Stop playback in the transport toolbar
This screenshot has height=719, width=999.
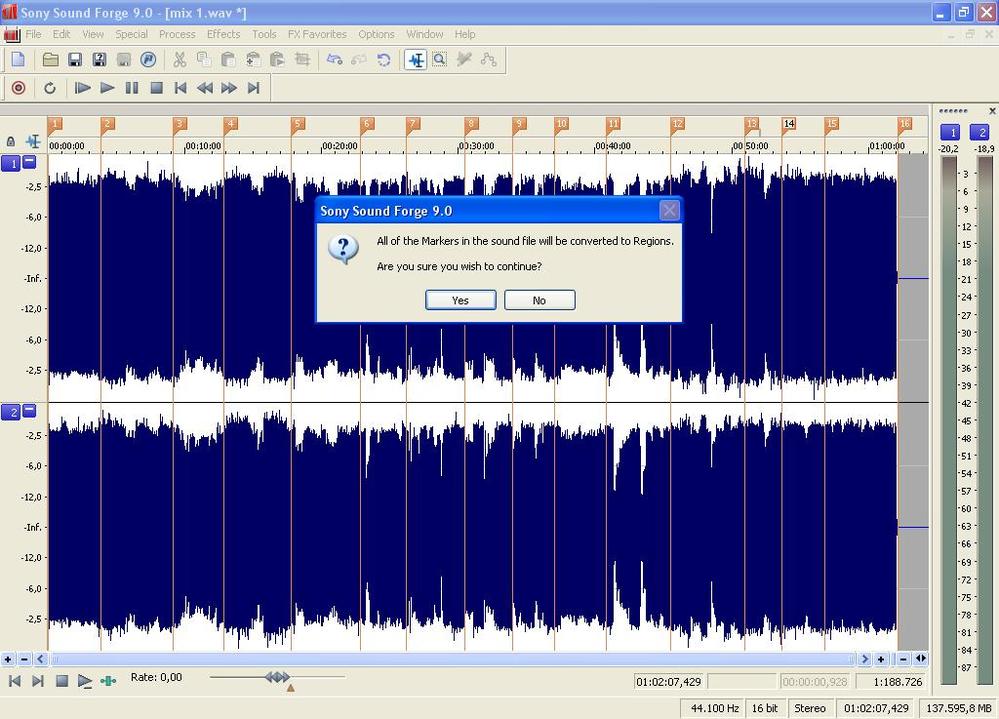(156, 88)
